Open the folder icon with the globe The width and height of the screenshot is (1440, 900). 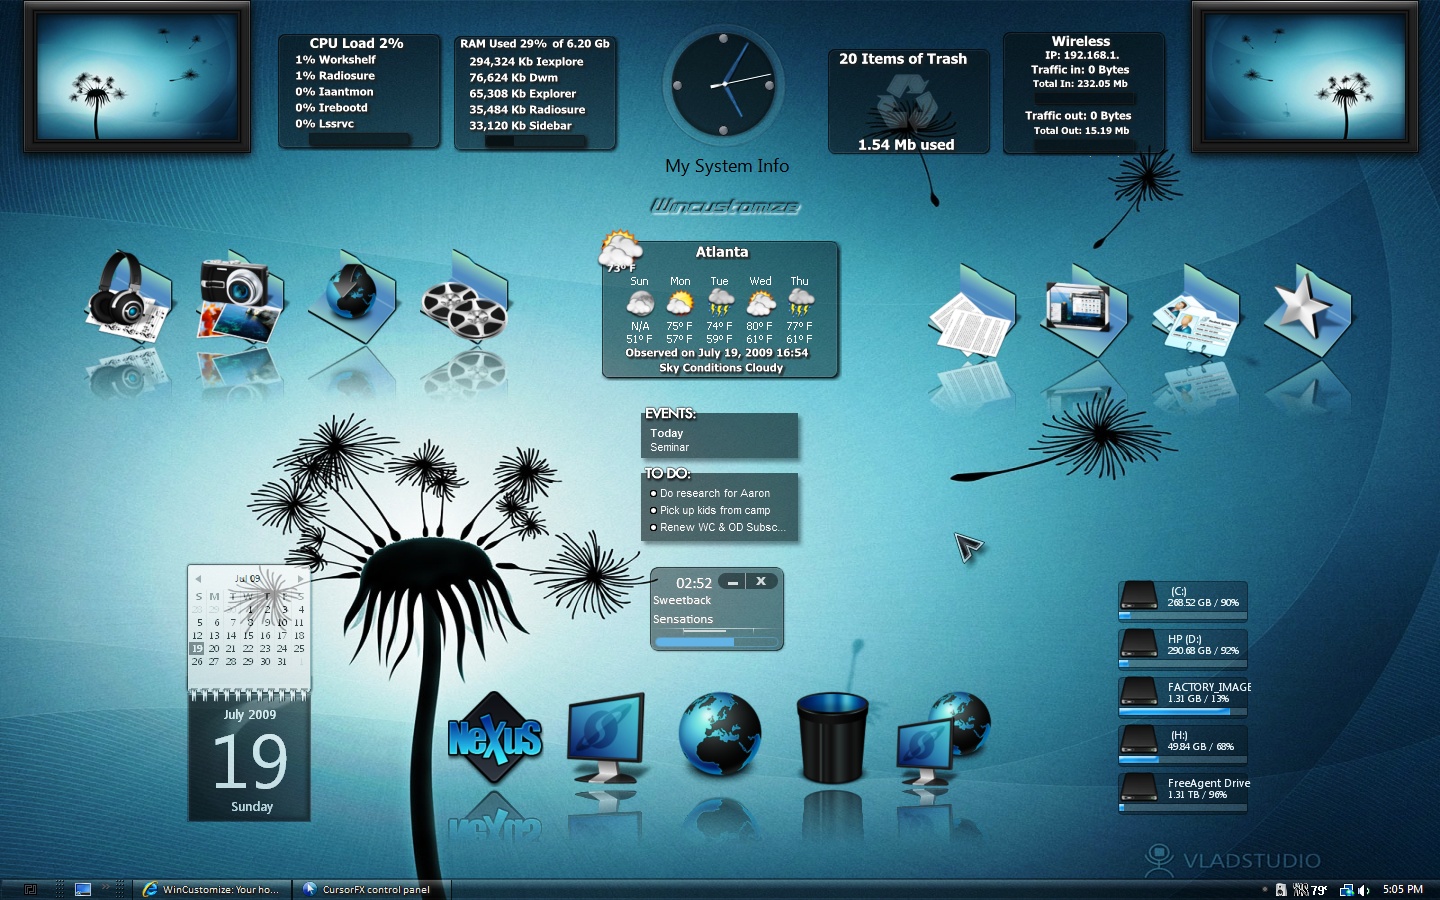[x=352, y=297]
